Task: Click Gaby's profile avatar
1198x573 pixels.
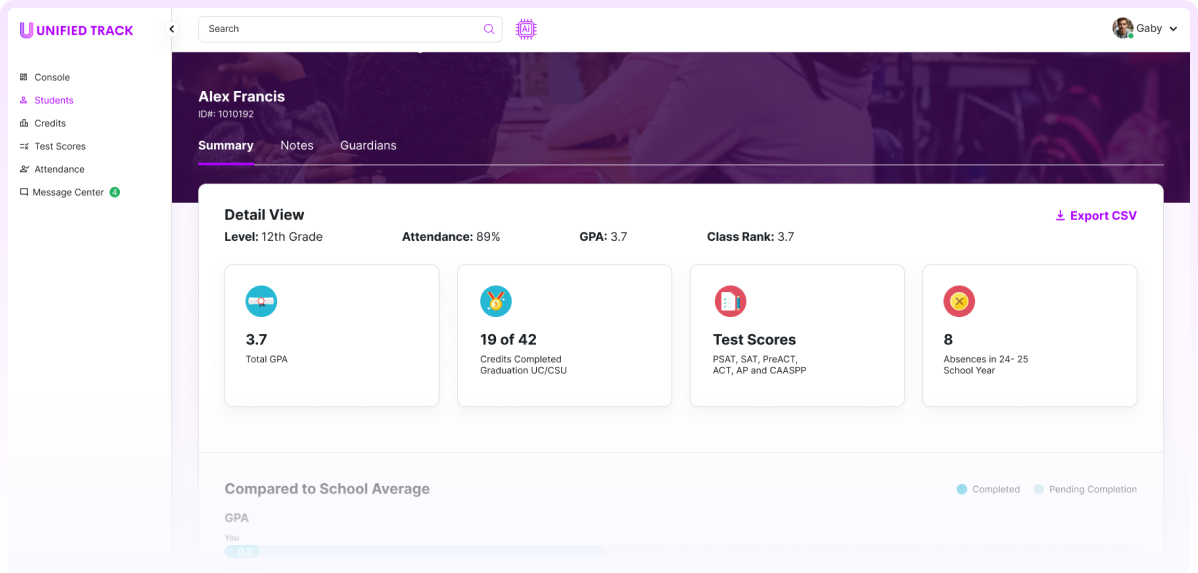Action: point(1122,28)
